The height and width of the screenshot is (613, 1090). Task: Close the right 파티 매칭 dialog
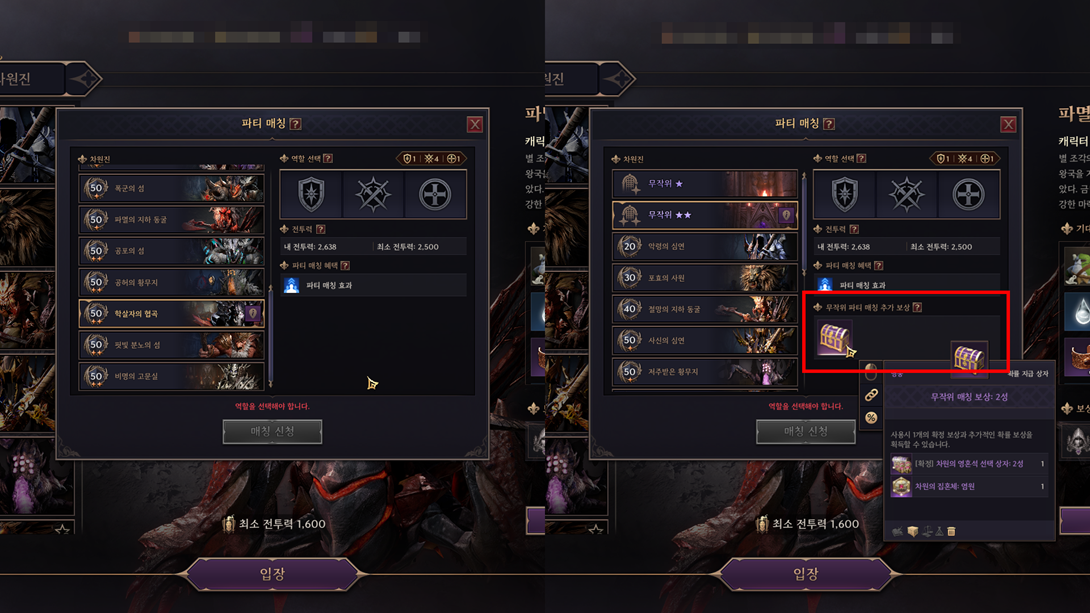point(1008,124)
